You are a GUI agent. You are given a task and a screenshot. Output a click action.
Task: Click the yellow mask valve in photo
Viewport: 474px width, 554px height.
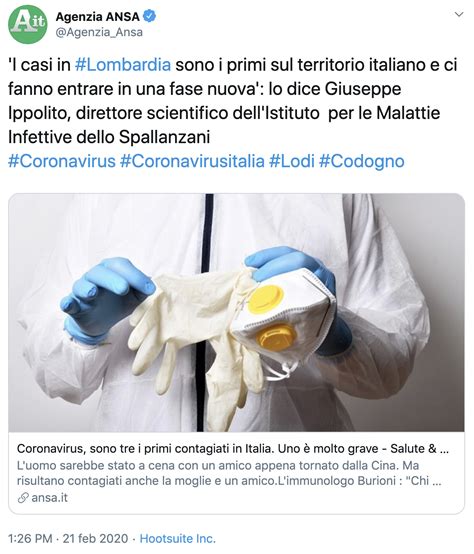(266, 299)
